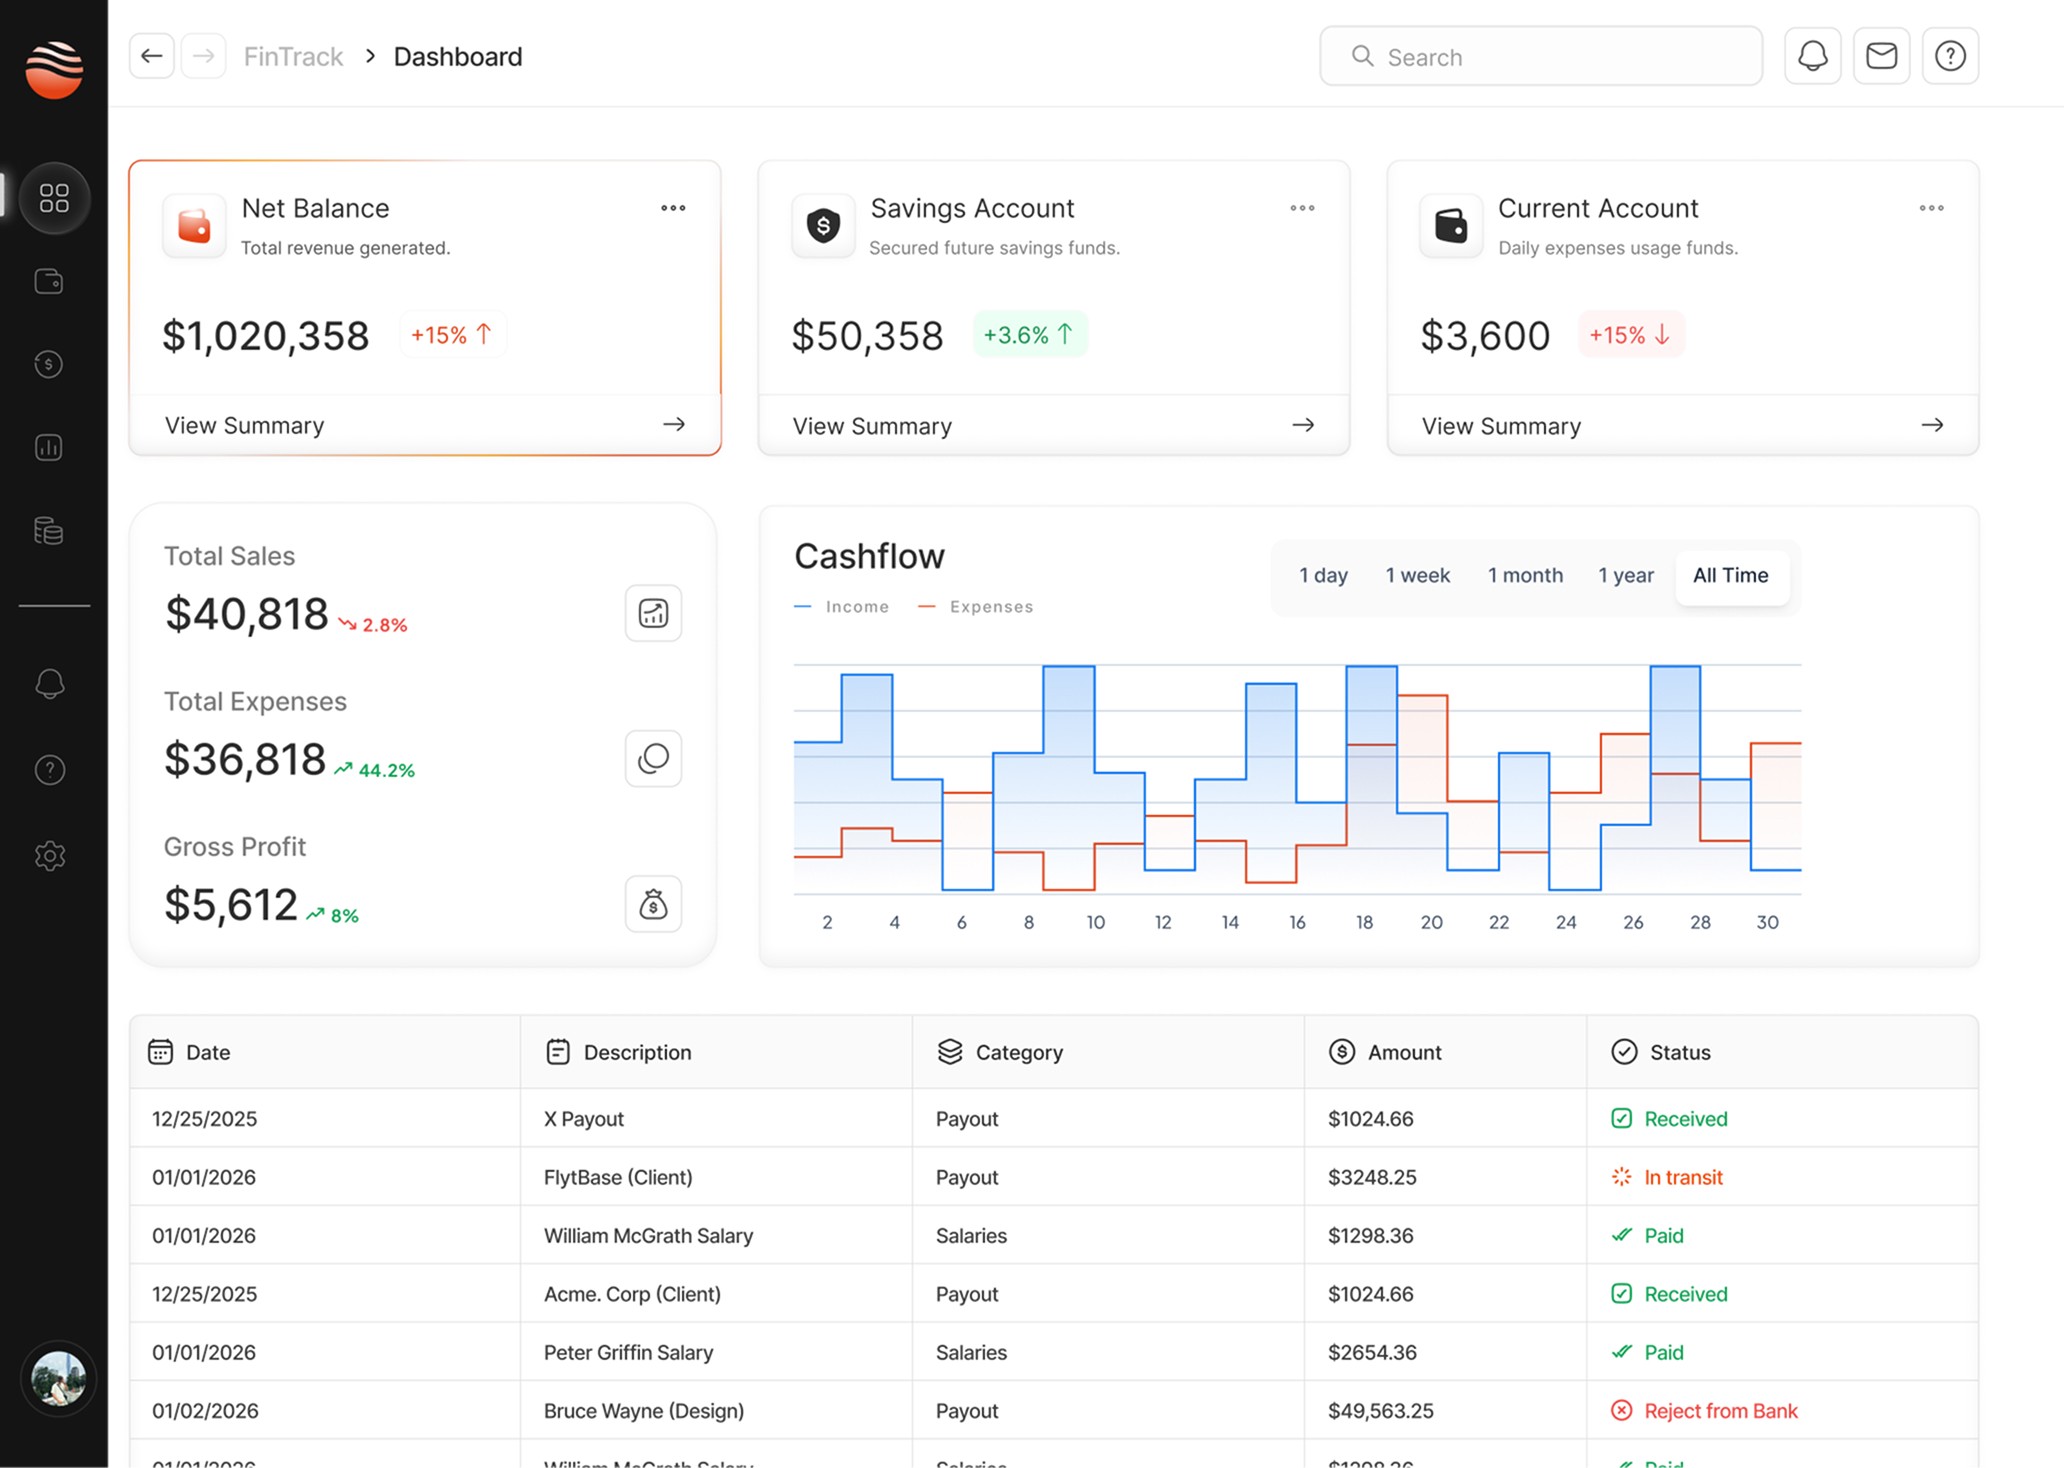Open sidebar settings gear
2064x1468 pixels.
coord(49,856)
